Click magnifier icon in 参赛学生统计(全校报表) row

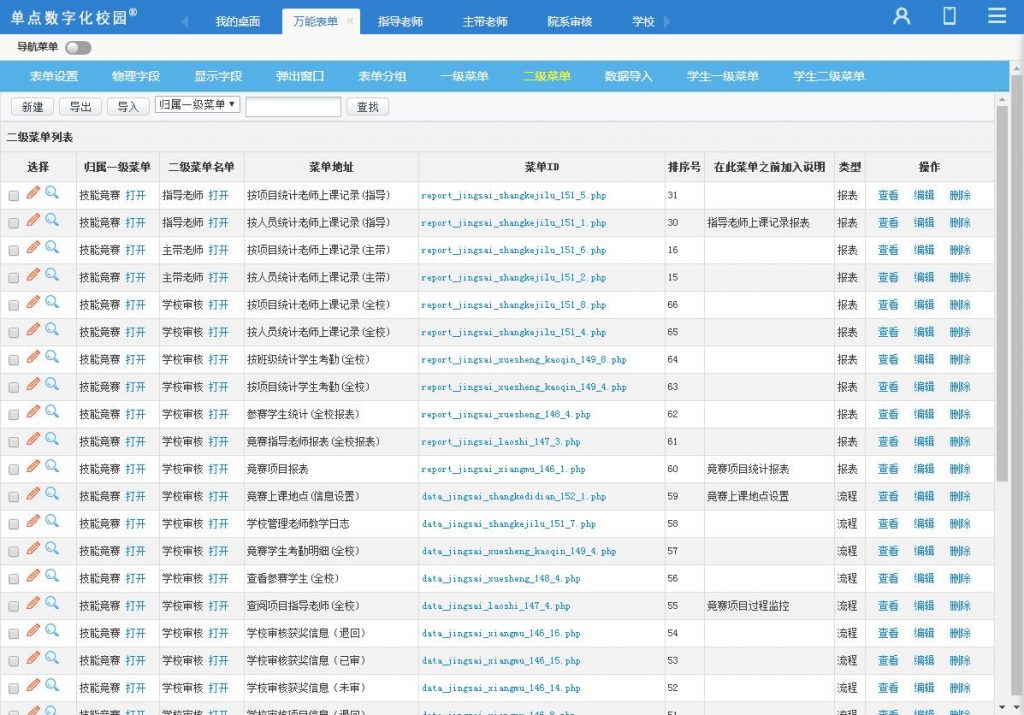tap(52, 412)
